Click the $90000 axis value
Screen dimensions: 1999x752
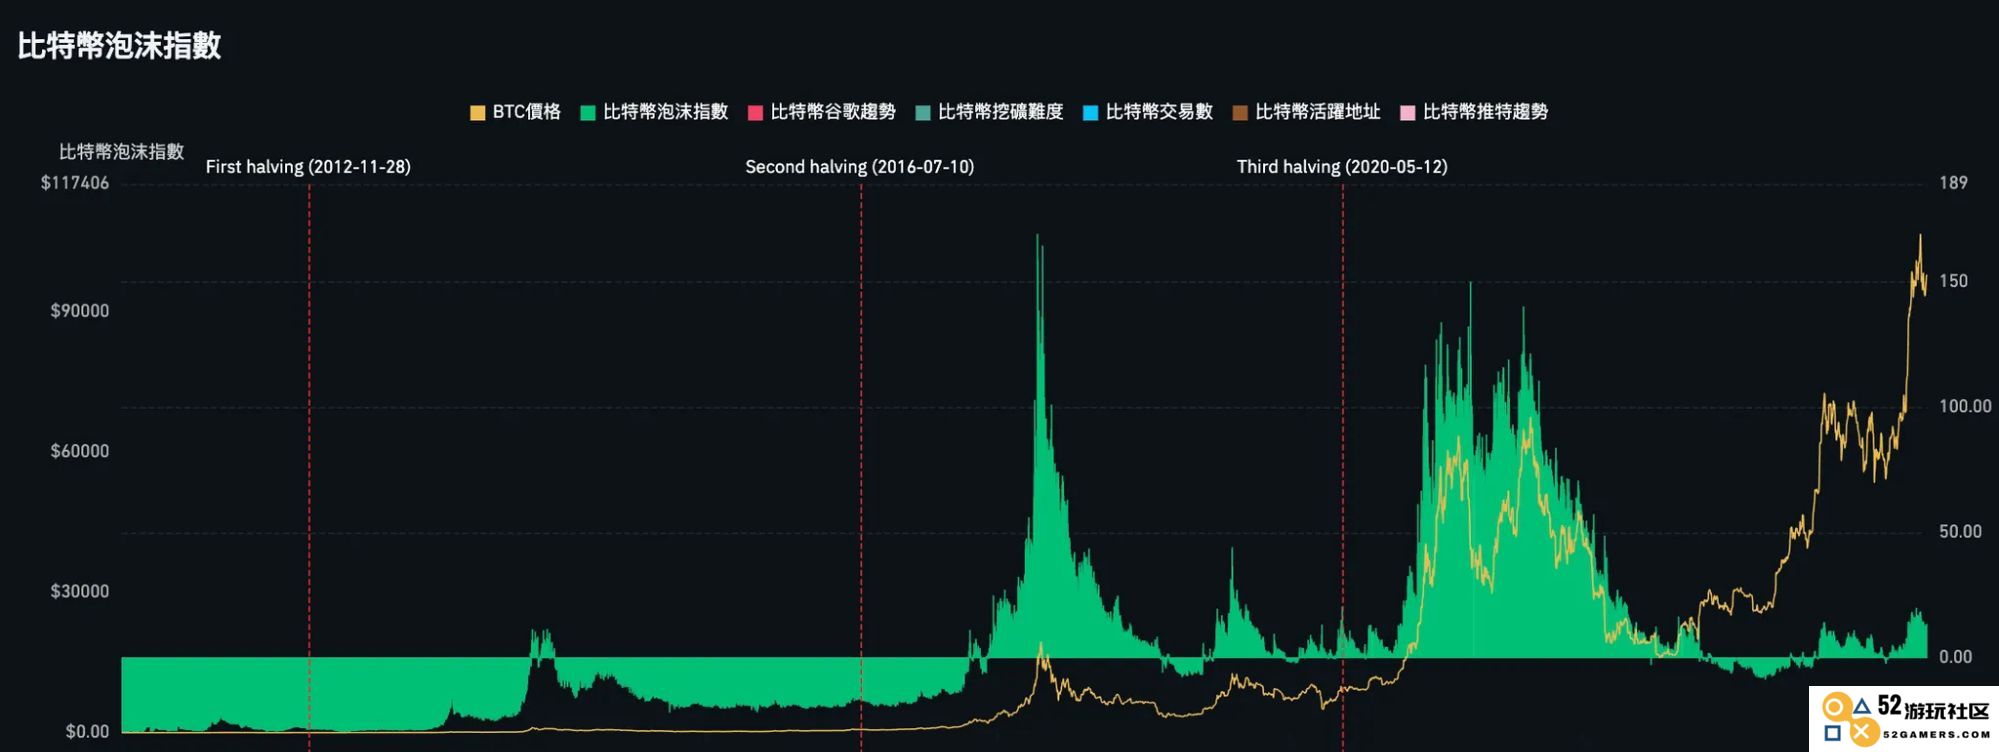coord(80,311)
